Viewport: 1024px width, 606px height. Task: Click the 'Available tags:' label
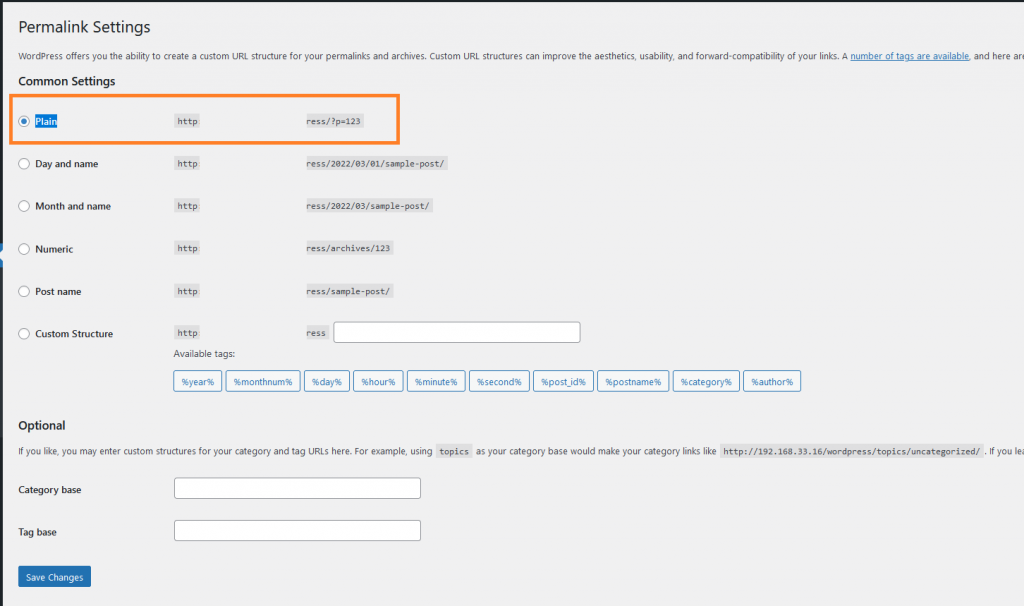(x=204, y=354)
